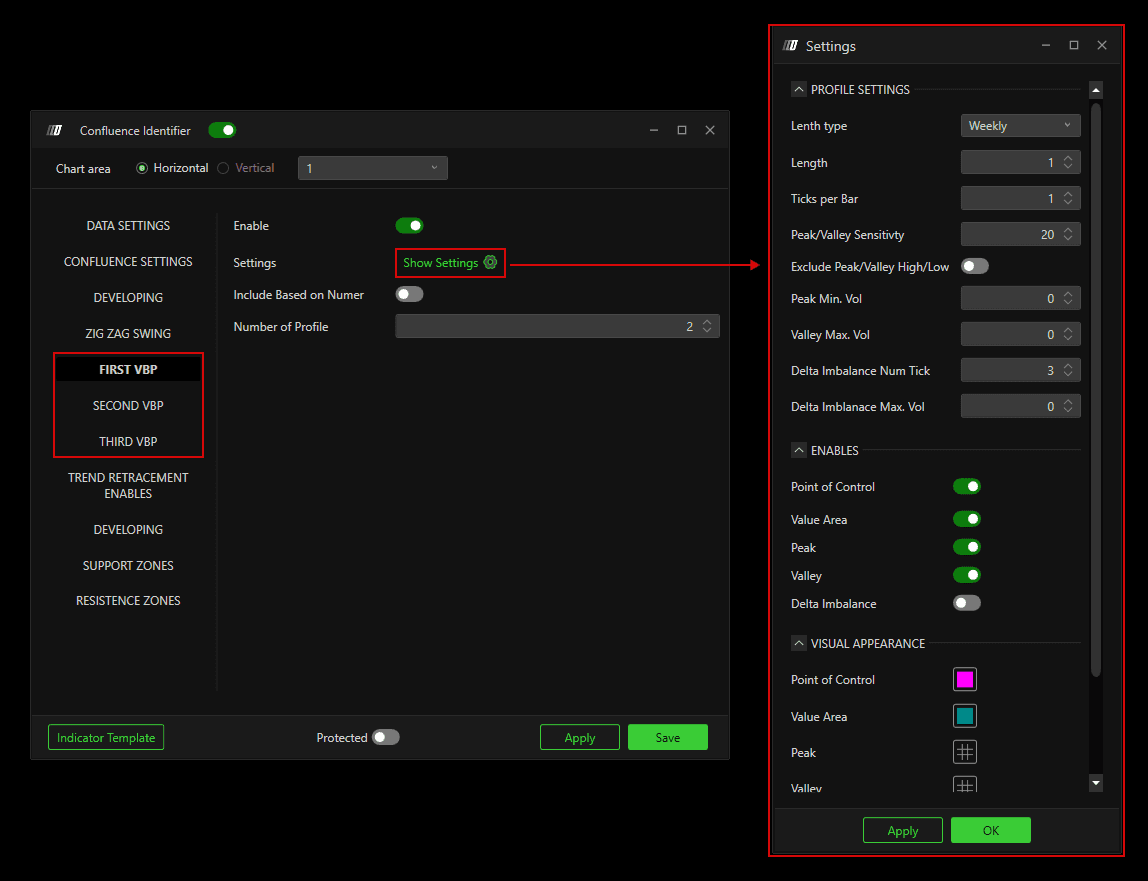Select the SECOND VBP tab
Viewport: 1148px width, 881px height.
click(128, 405)
